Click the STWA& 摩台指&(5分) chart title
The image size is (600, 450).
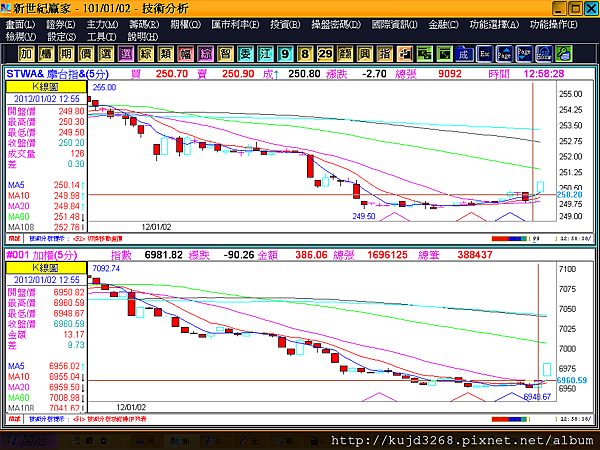tap(57, 74)
